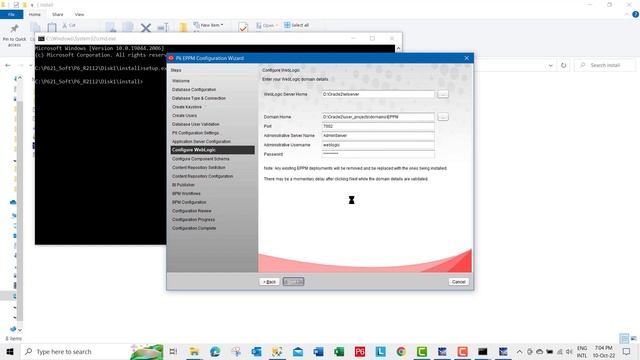
Task: Open the New item dropdown in Explorer
Action: (209, 25)
